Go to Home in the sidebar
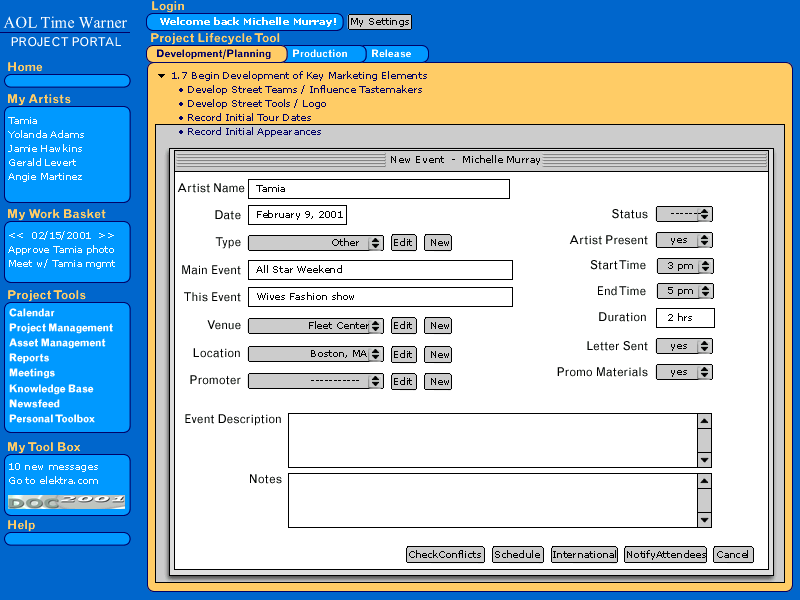The height and width of the screenshot is (600, 800). coord(25,67)
